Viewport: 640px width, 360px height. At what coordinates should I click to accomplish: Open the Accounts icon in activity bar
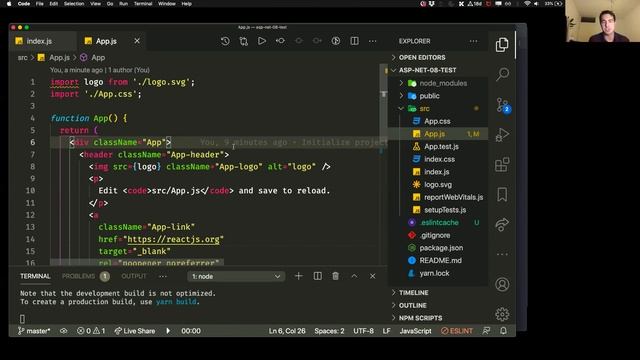tap(502, 284)
